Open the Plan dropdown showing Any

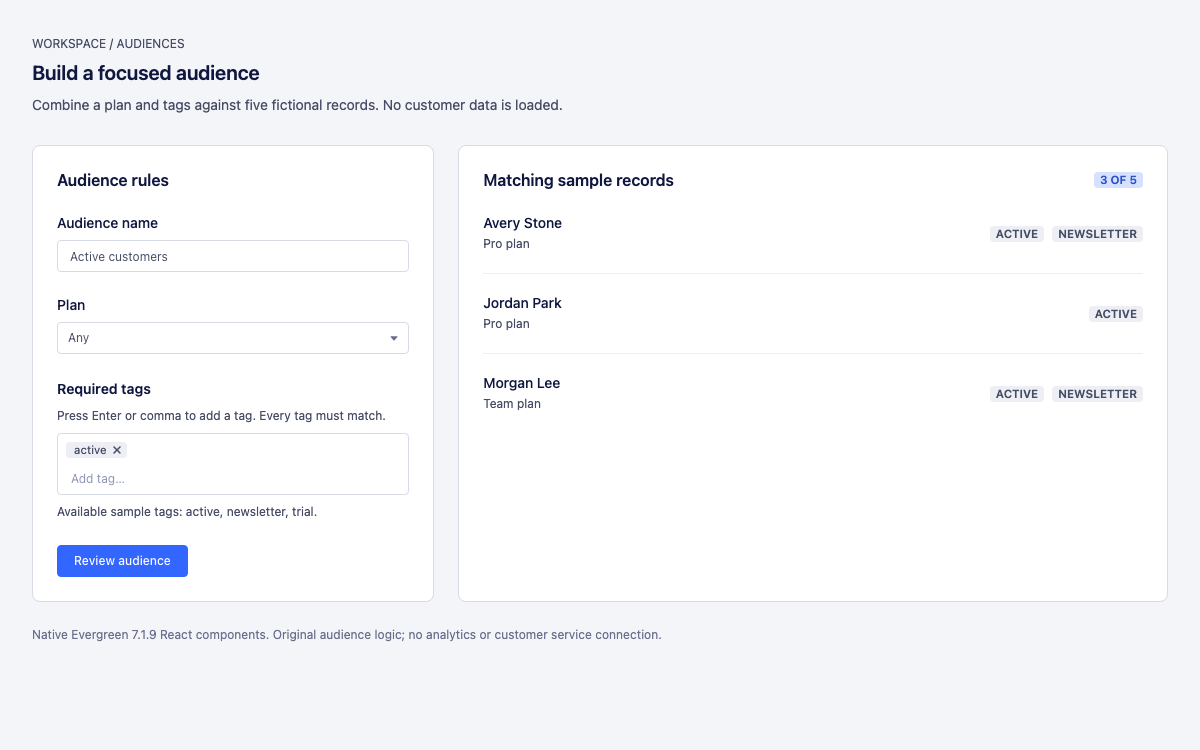point(233,338)
